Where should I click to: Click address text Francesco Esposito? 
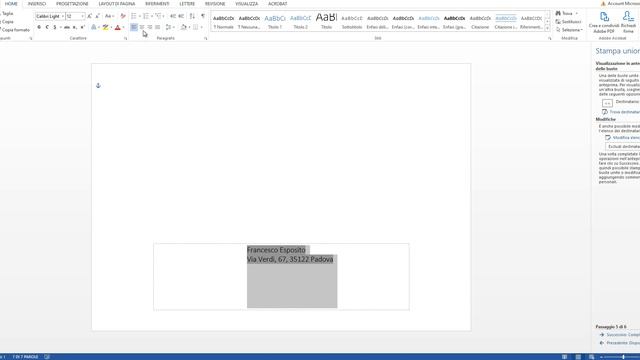(276, 250)
